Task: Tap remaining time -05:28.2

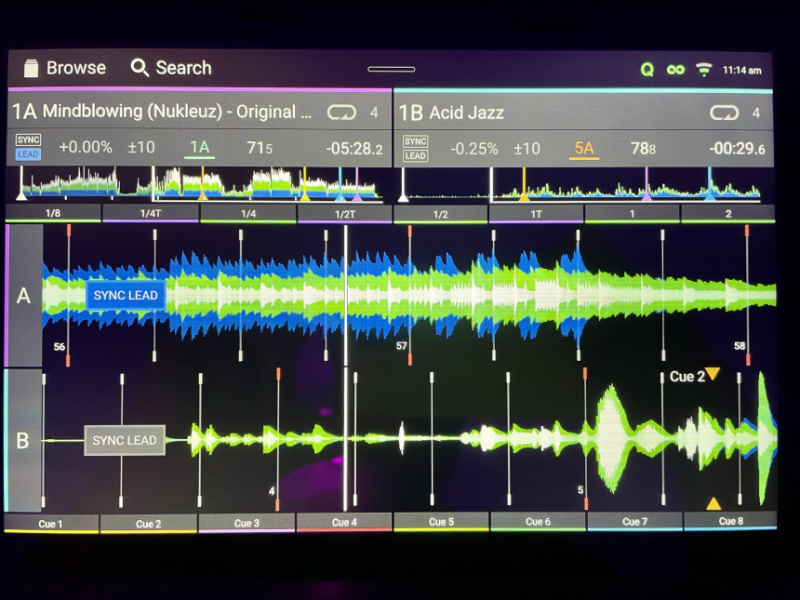Action: click(354, 148)
